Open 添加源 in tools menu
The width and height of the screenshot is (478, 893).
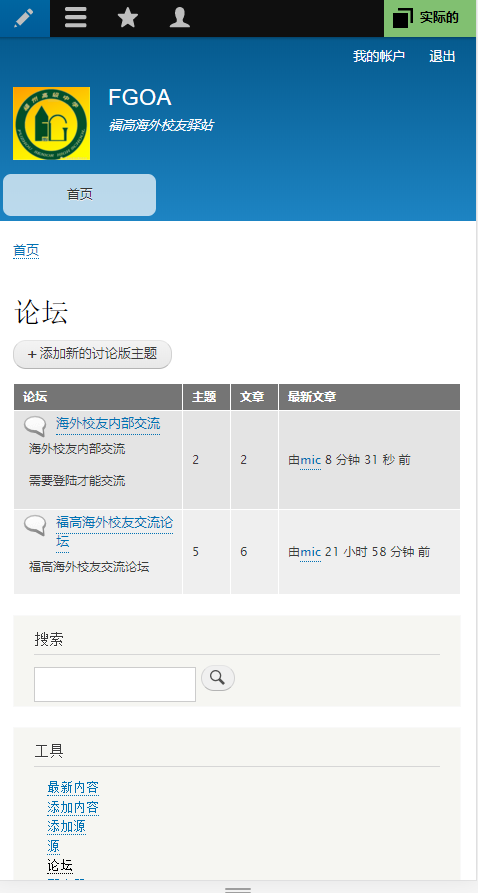[67, 827]
